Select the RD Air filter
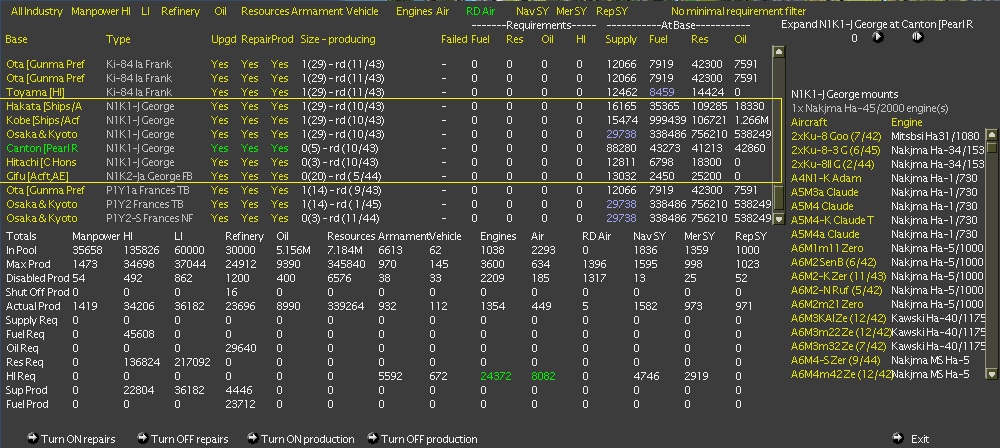Viewport: 1000px width, 448px height. tap(482, 11)
